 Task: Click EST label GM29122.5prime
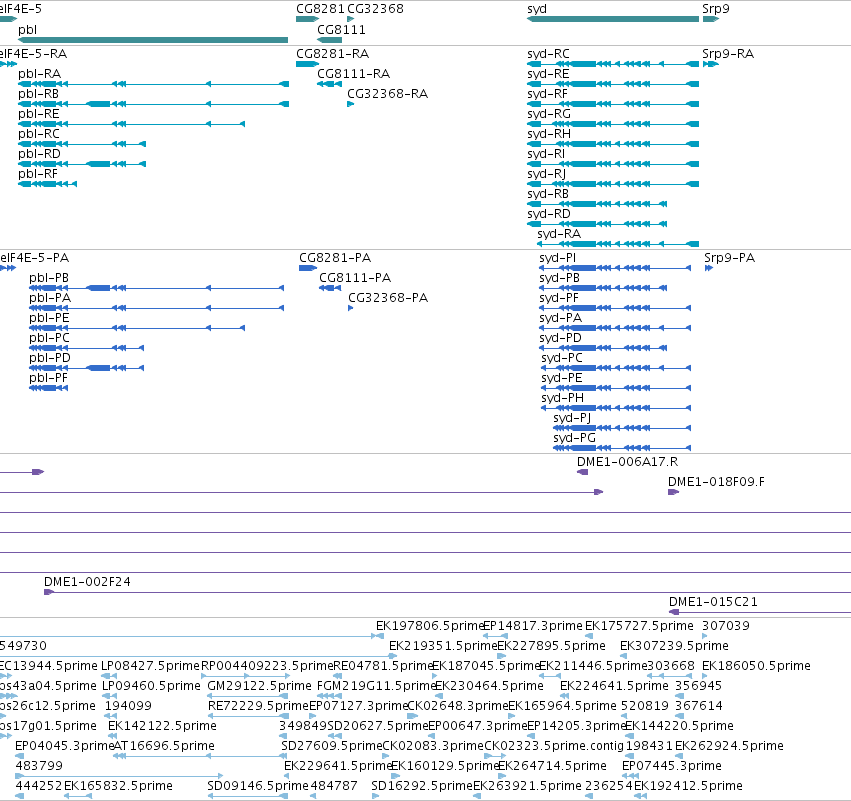point(259,686)
